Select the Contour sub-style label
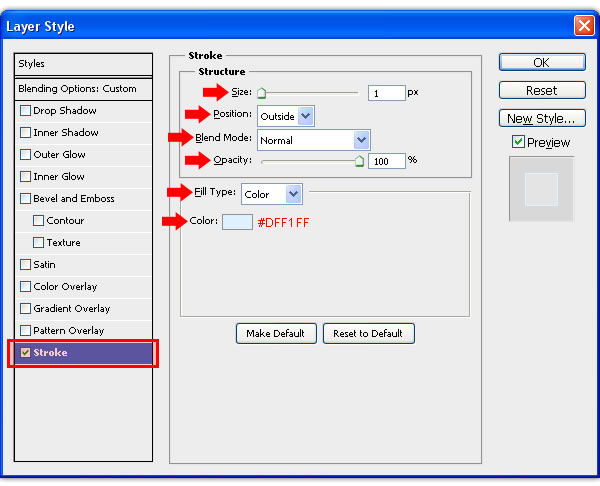The image size is (600, 486). (x=65, y=221)
